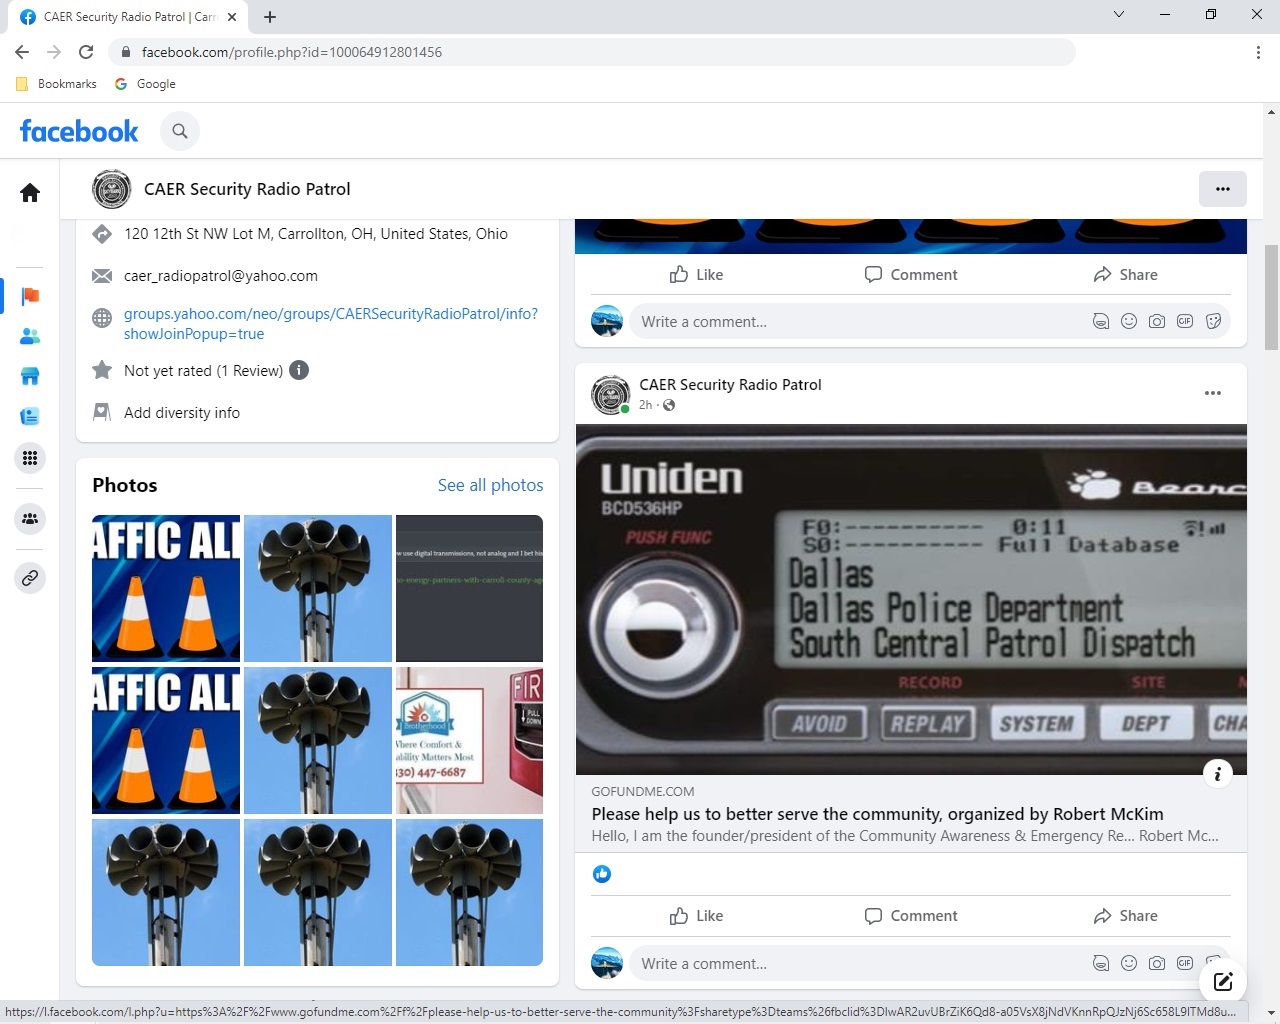1280x1024 pixels.
Task: Open Chrome three-dot menu
Action: point(1258,52)
